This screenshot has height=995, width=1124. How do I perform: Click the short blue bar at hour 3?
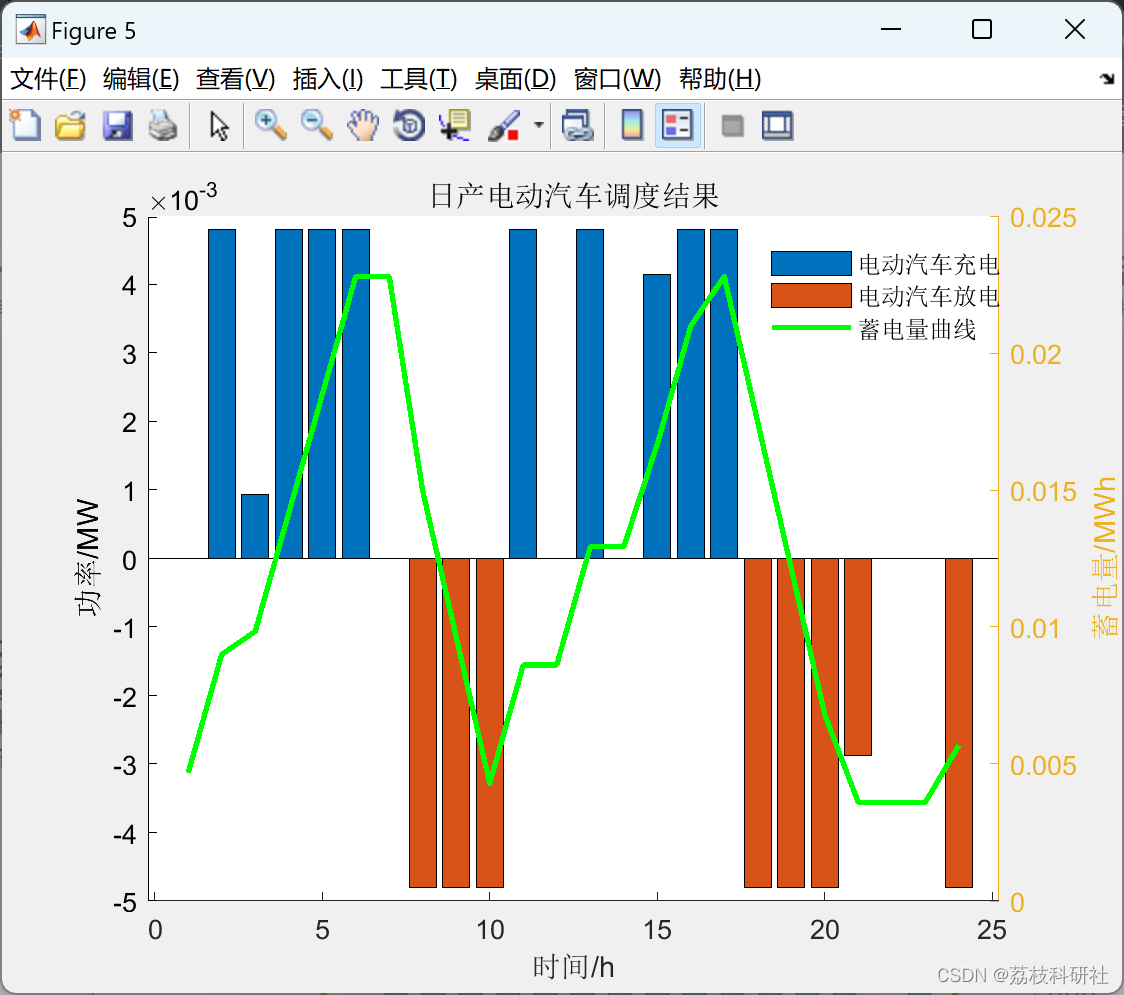pyautogui.click(x=255, y=526)
